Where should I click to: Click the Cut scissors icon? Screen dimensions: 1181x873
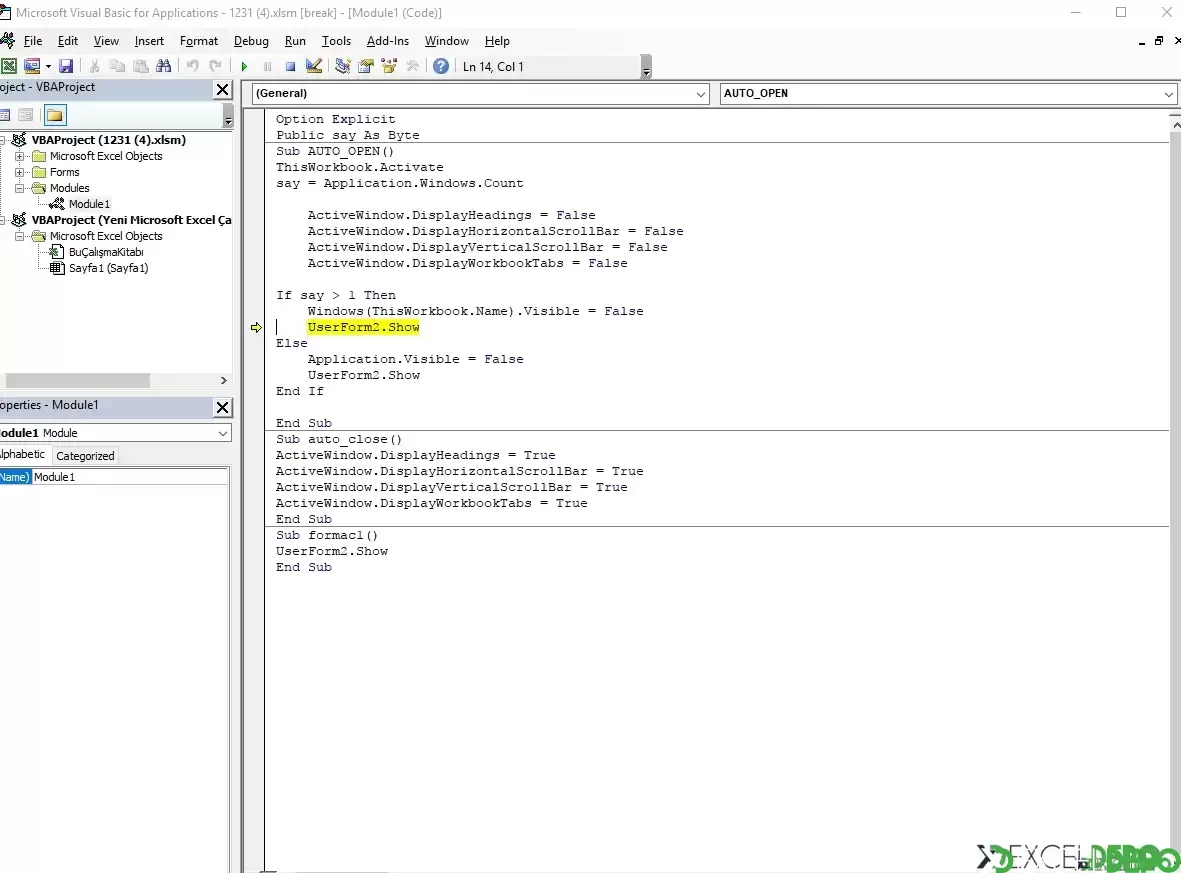pyautogui.click(x=95, y=66)
